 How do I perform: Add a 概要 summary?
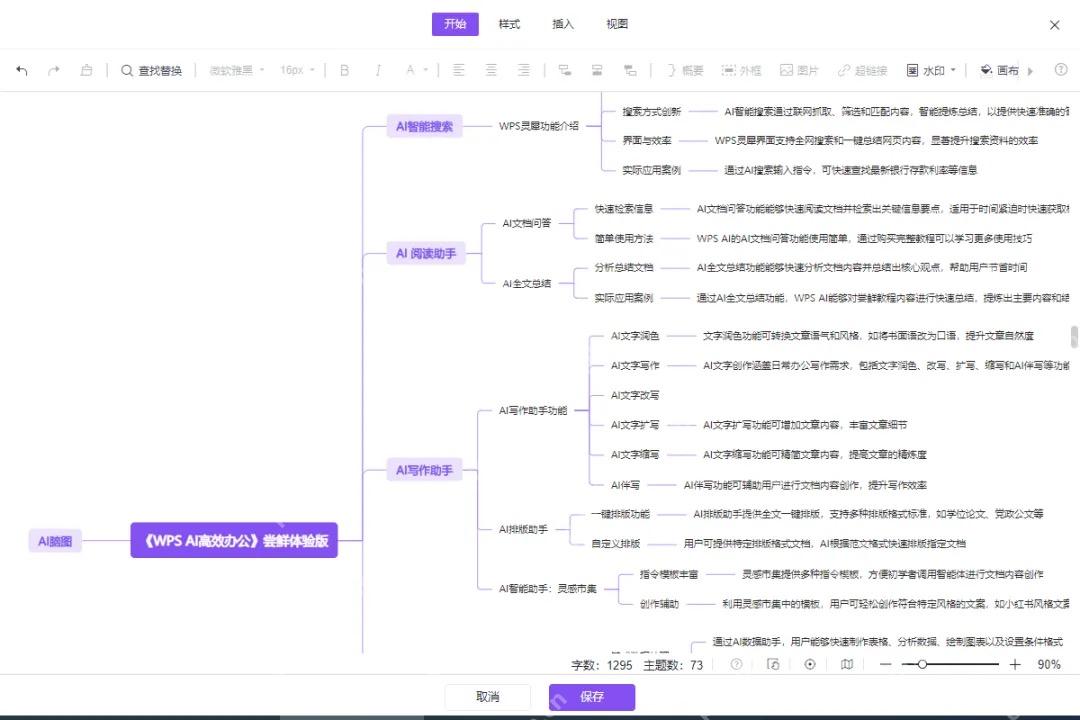pyautogui.click(x=685, y=70)
